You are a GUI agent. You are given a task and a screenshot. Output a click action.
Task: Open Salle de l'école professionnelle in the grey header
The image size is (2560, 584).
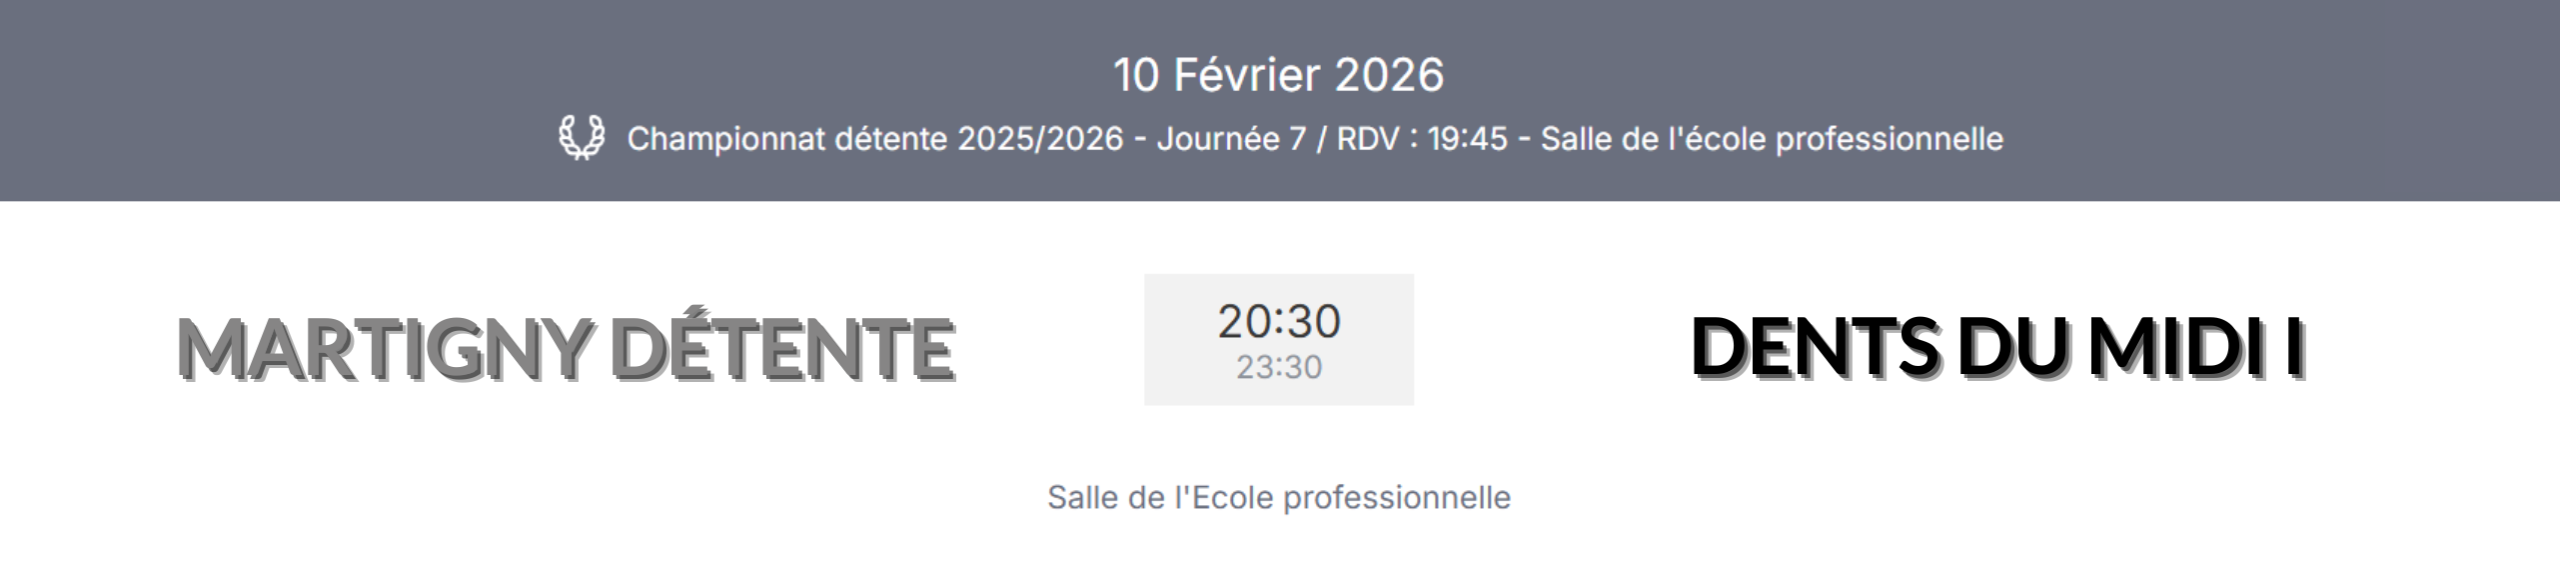(1771, 139)
